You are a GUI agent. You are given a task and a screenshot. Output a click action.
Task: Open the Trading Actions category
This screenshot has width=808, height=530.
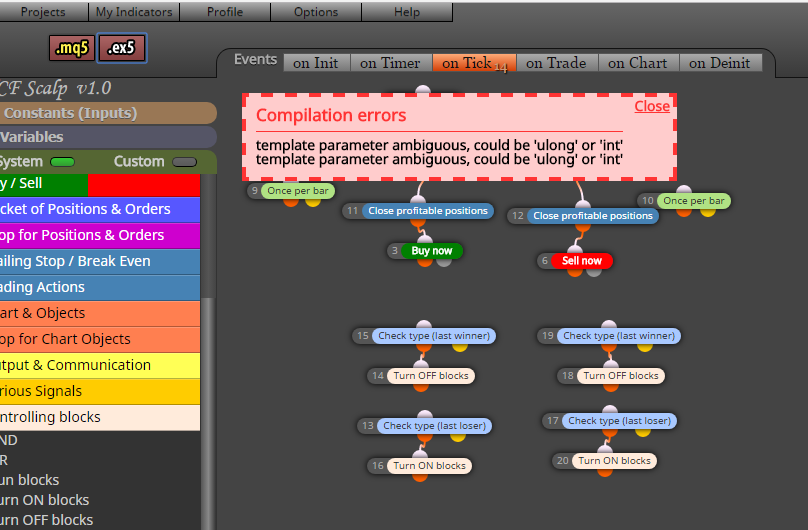(99, 287)
